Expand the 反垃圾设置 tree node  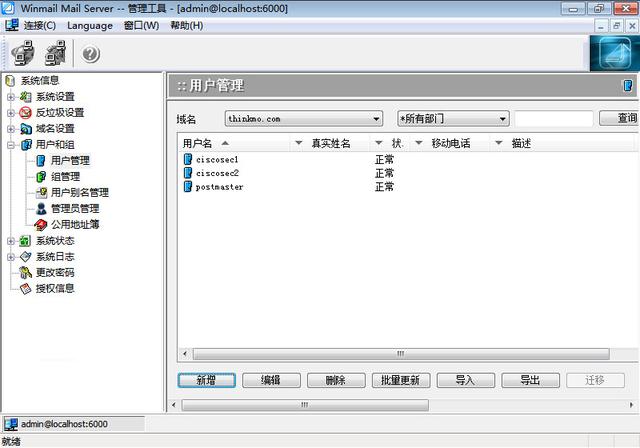pyautogui.click(x=11, y=113)
